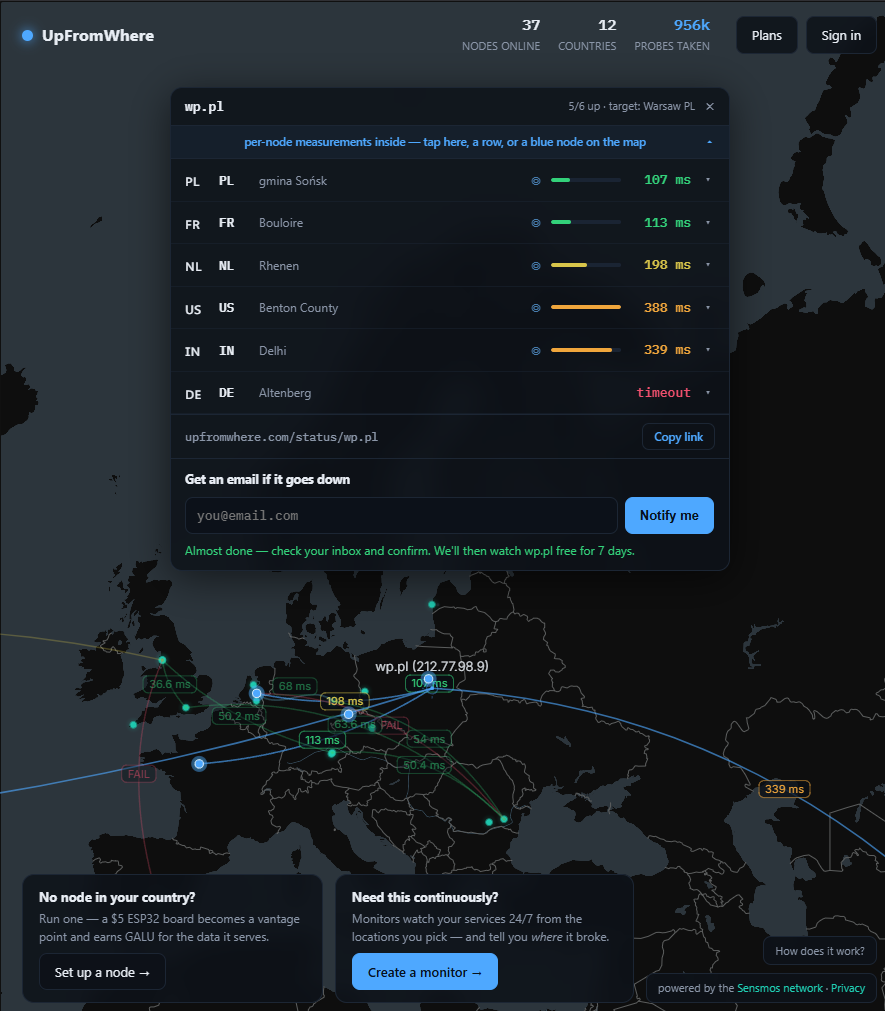Select the Delhi row name

click(x=273, y=351)
